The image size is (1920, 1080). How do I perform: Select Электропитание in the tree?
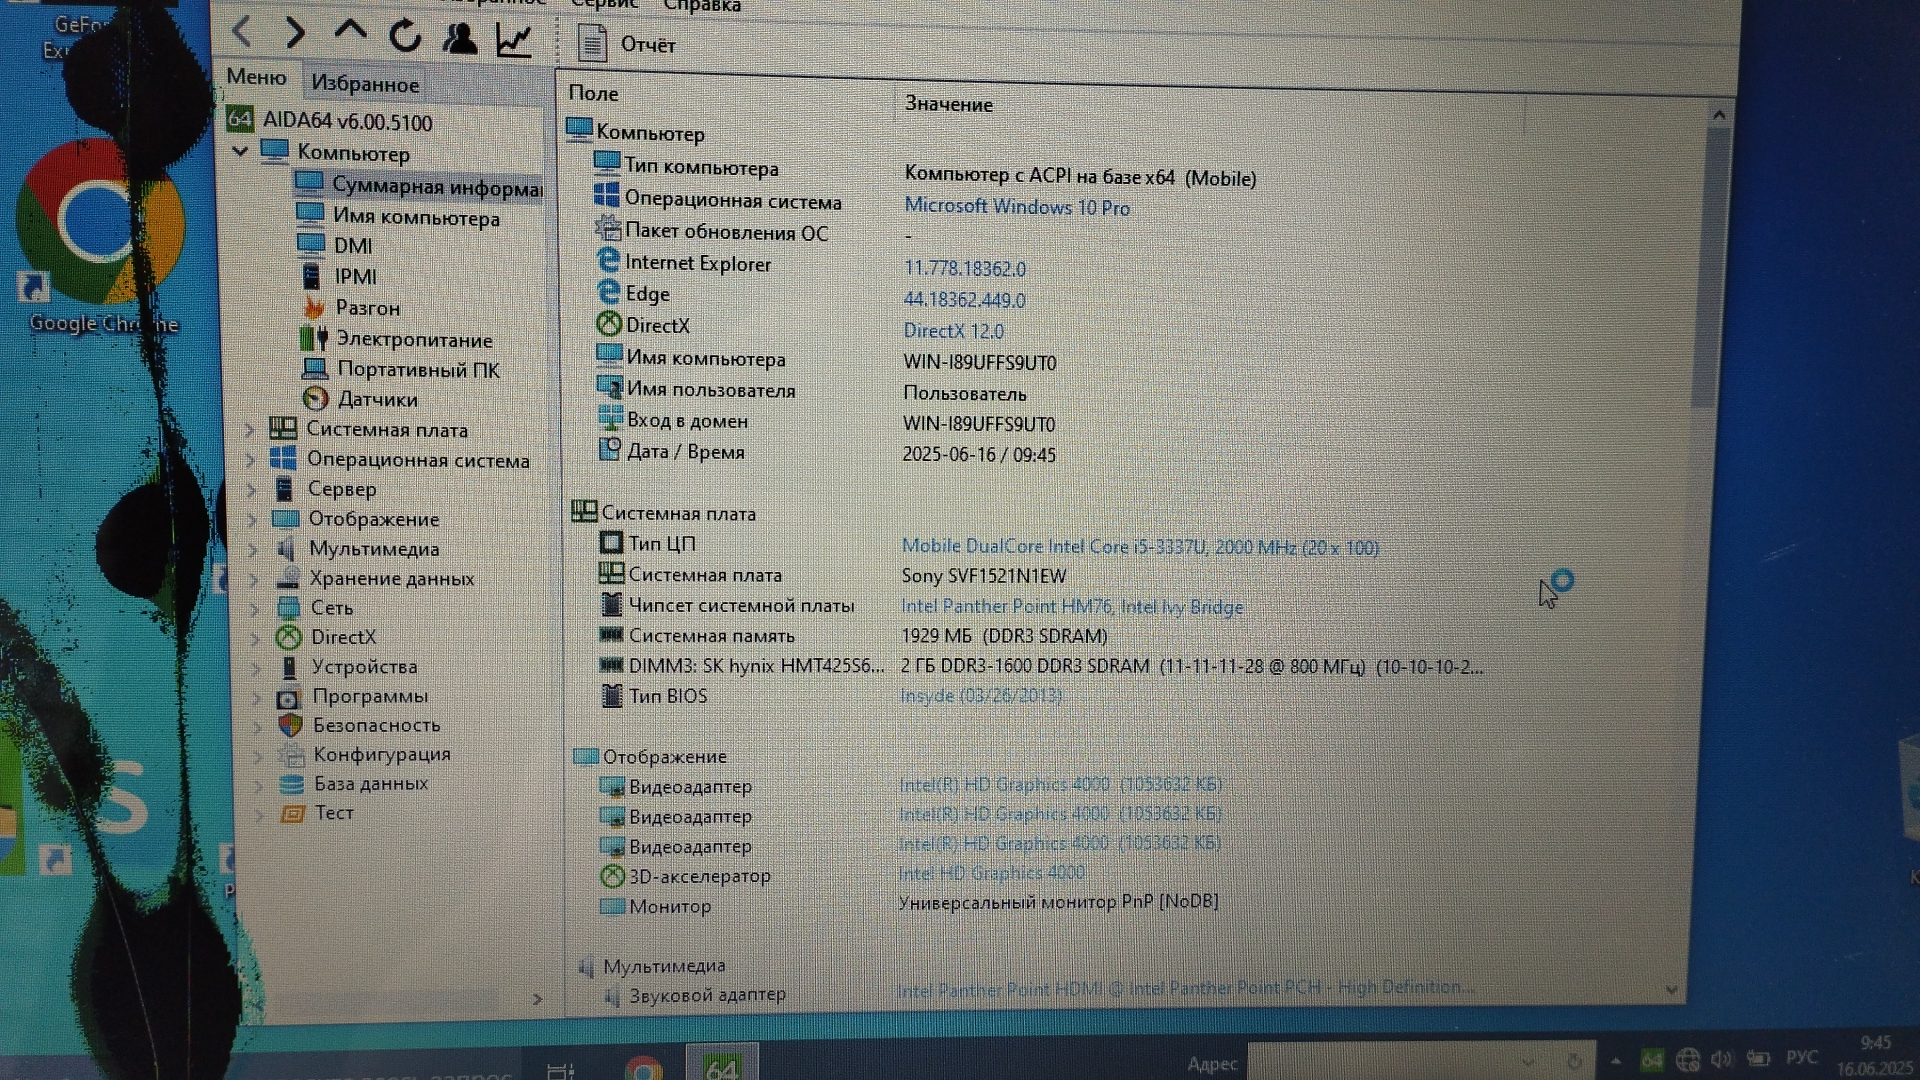pos(414,339)
